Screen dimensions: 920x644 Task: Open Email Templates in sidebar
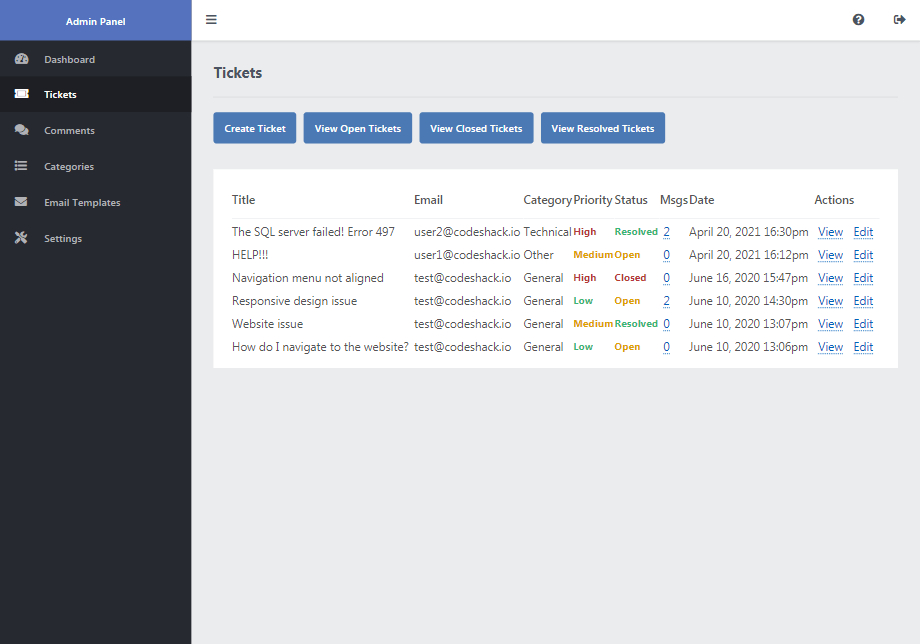96,202
